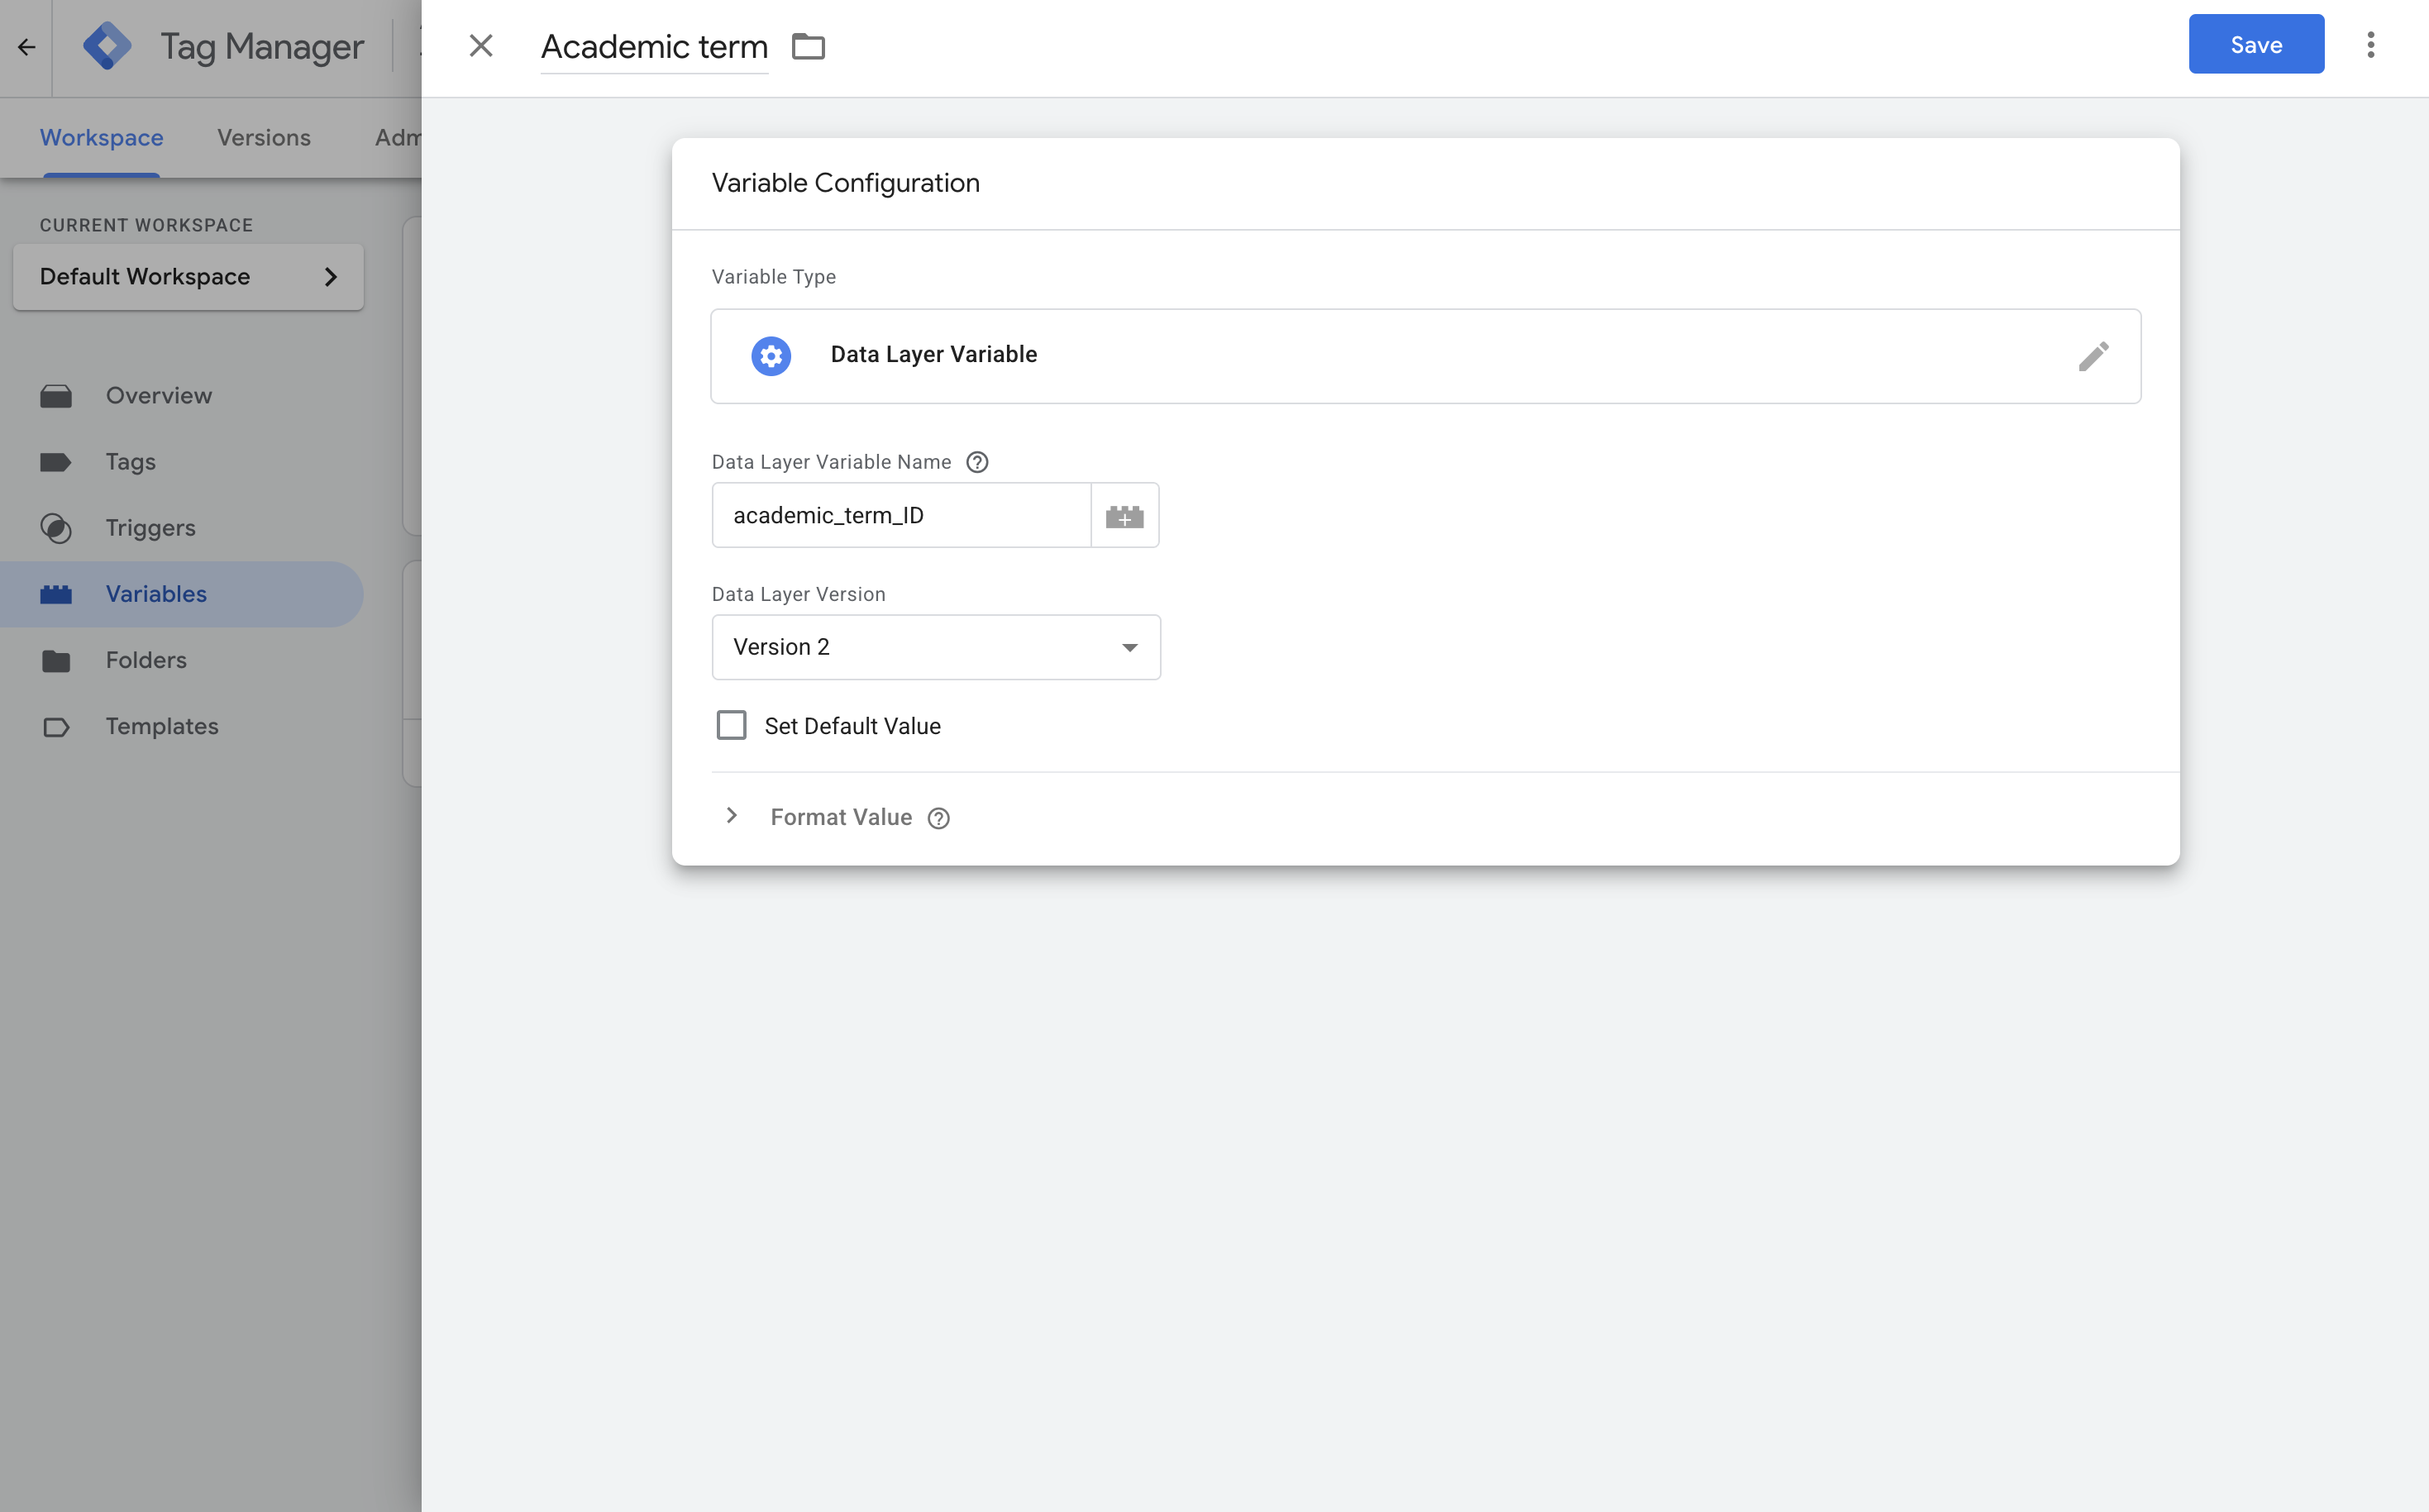Go back using the arrow icon
Viewport: 2429px width, 1512px height.
click(x=27, y=47)
